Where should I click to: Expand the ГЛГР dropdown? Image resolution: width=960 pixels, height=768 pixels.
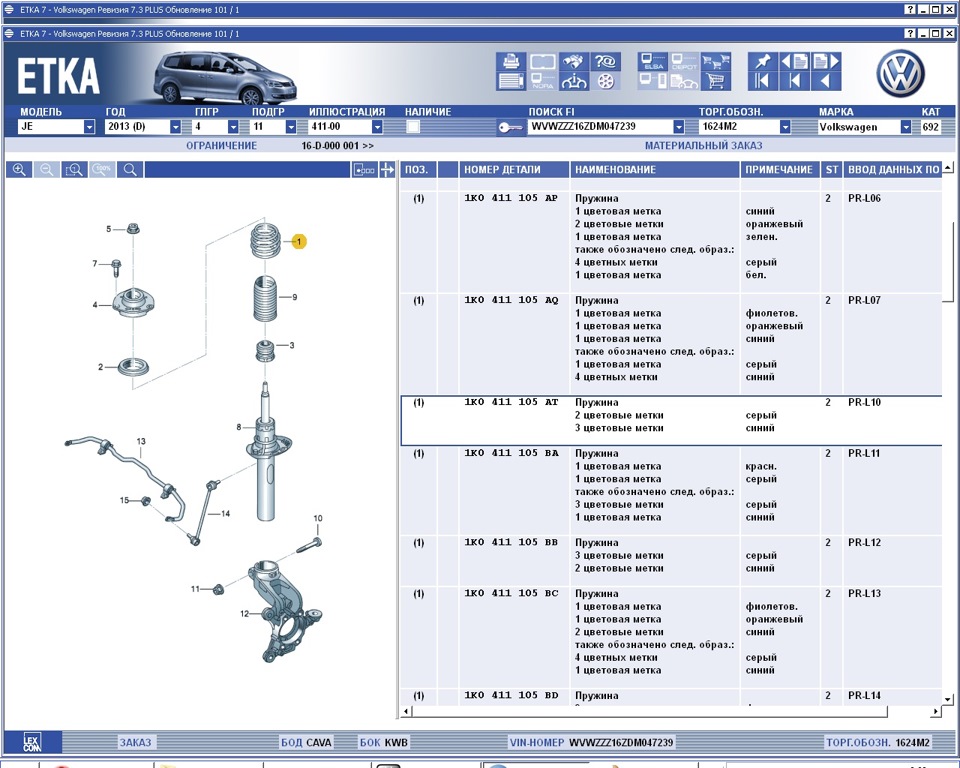coord(233,127)
